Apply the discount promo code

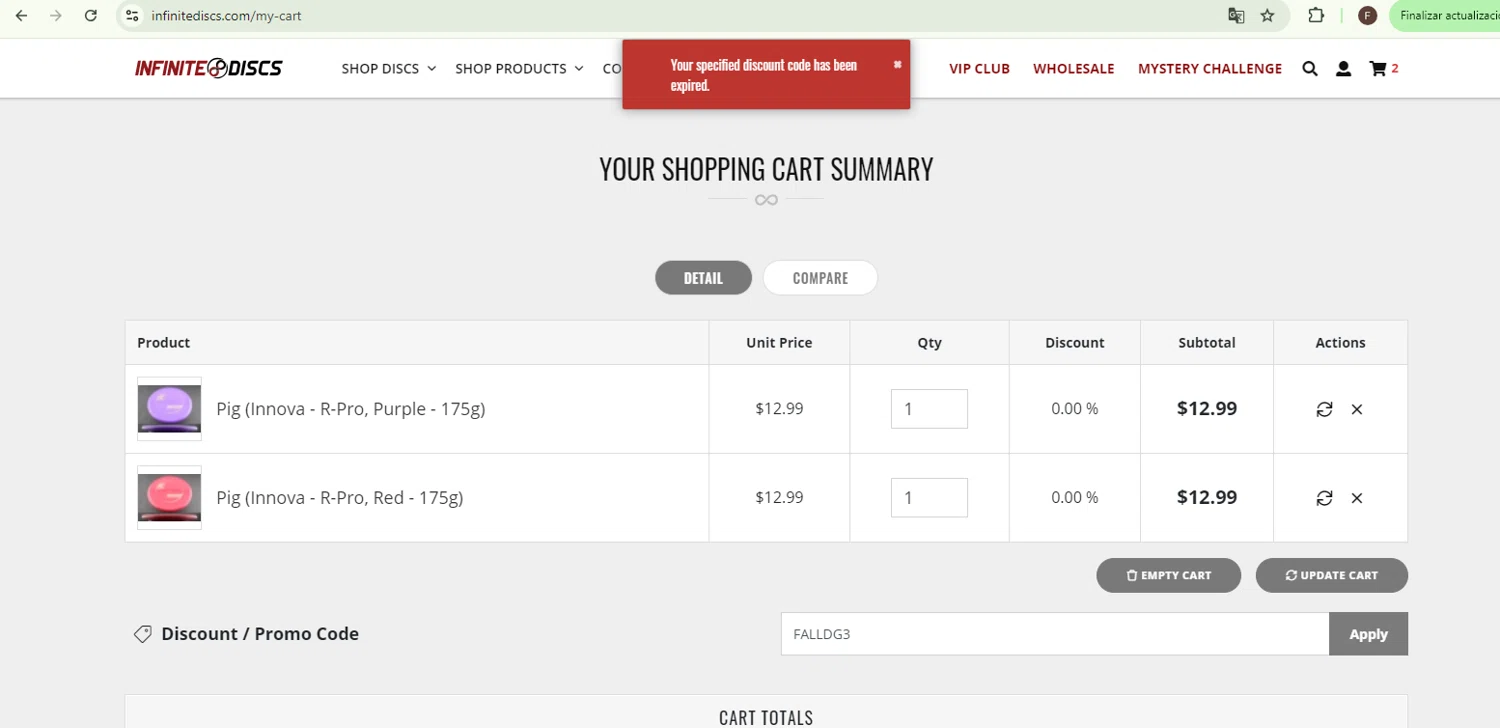coord(1368,634)
